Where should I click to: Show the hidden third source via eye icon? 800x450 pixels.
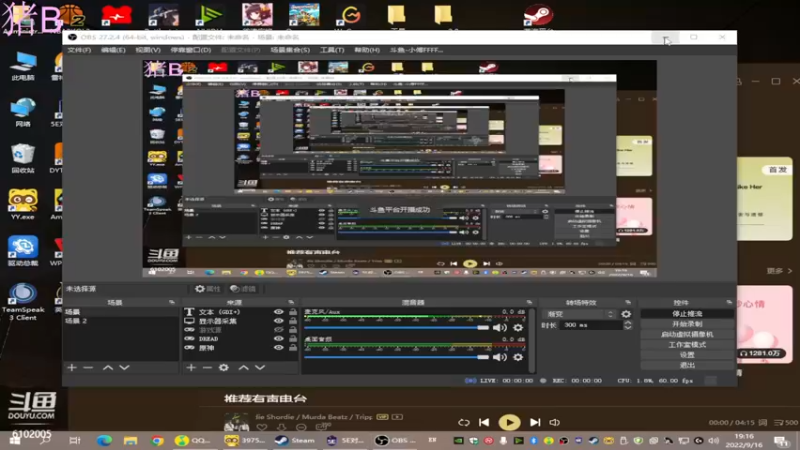tap(279, 330)
